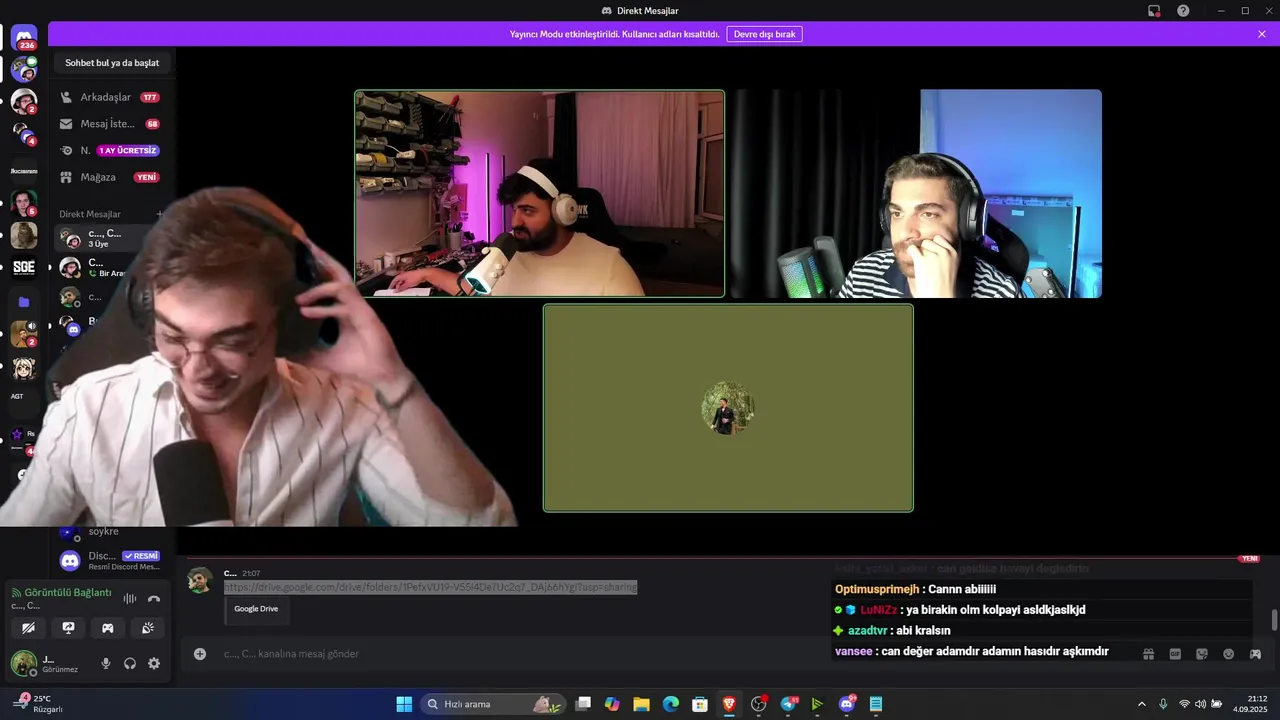Open the Windows Start menu

tap(404, 704)
